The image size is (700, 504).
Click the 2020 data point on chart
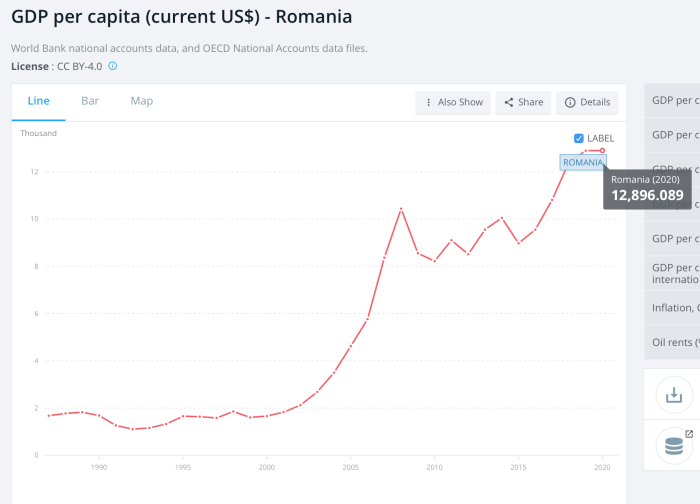click(602, 151)
